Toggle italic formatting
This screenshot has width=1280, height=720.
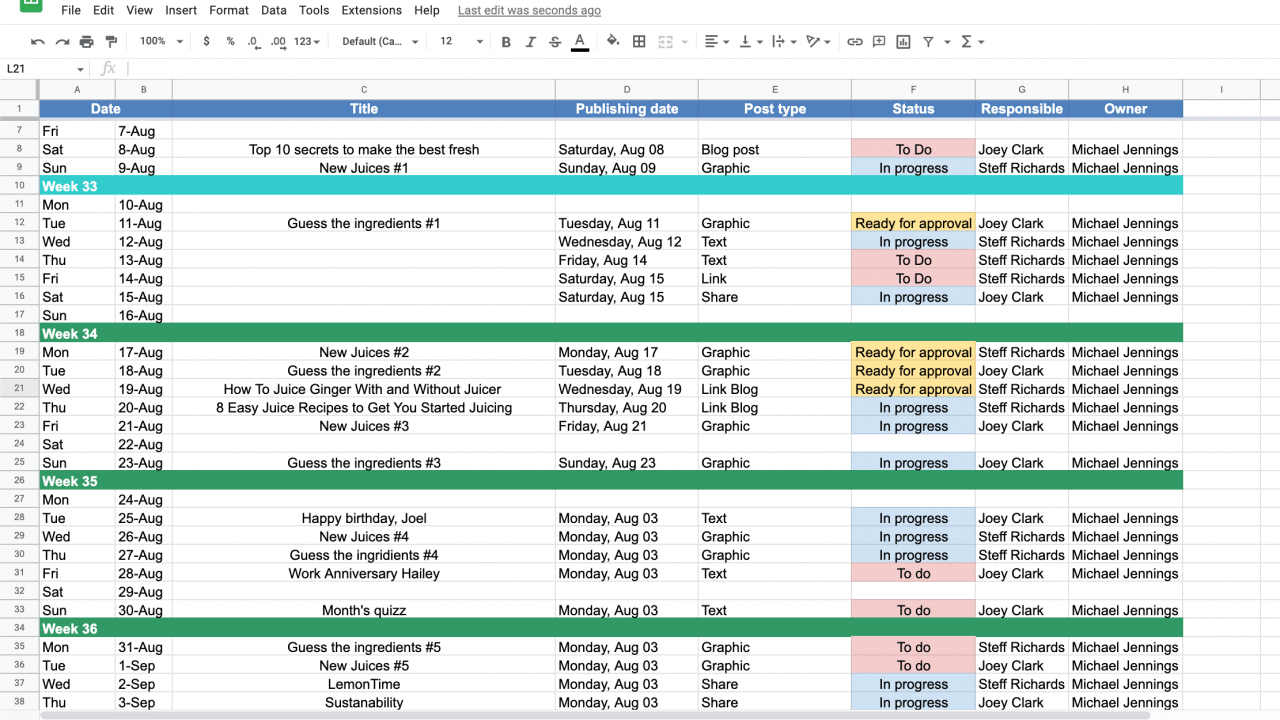click(531, 41)
